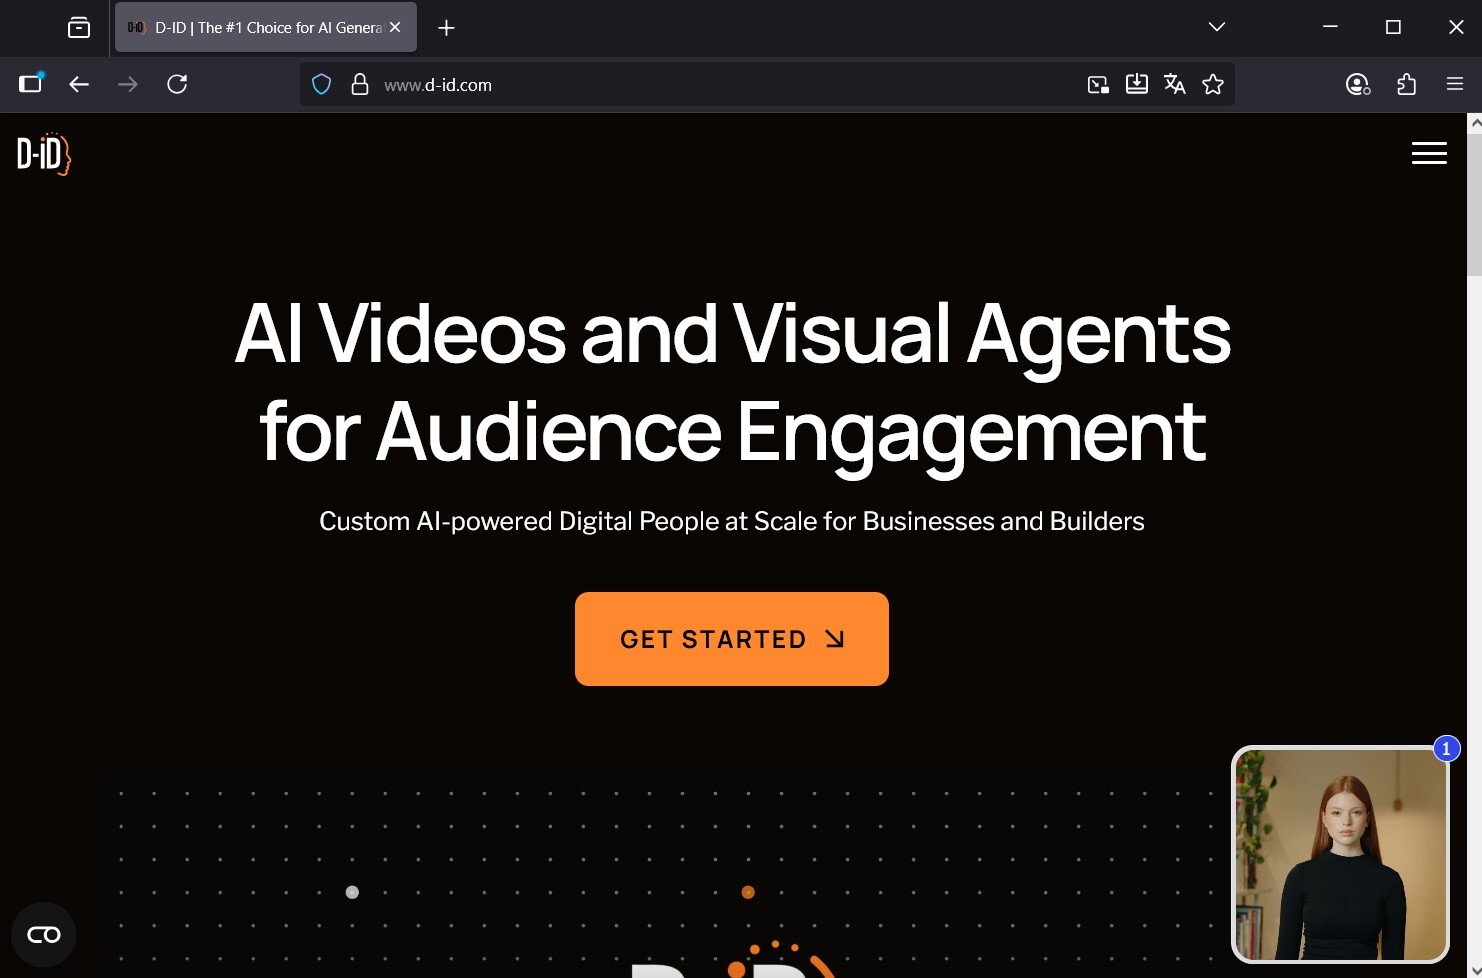Bookmark this page with star icon
This screenshot has width=1482, height=978.
(x=1213, y=85)
